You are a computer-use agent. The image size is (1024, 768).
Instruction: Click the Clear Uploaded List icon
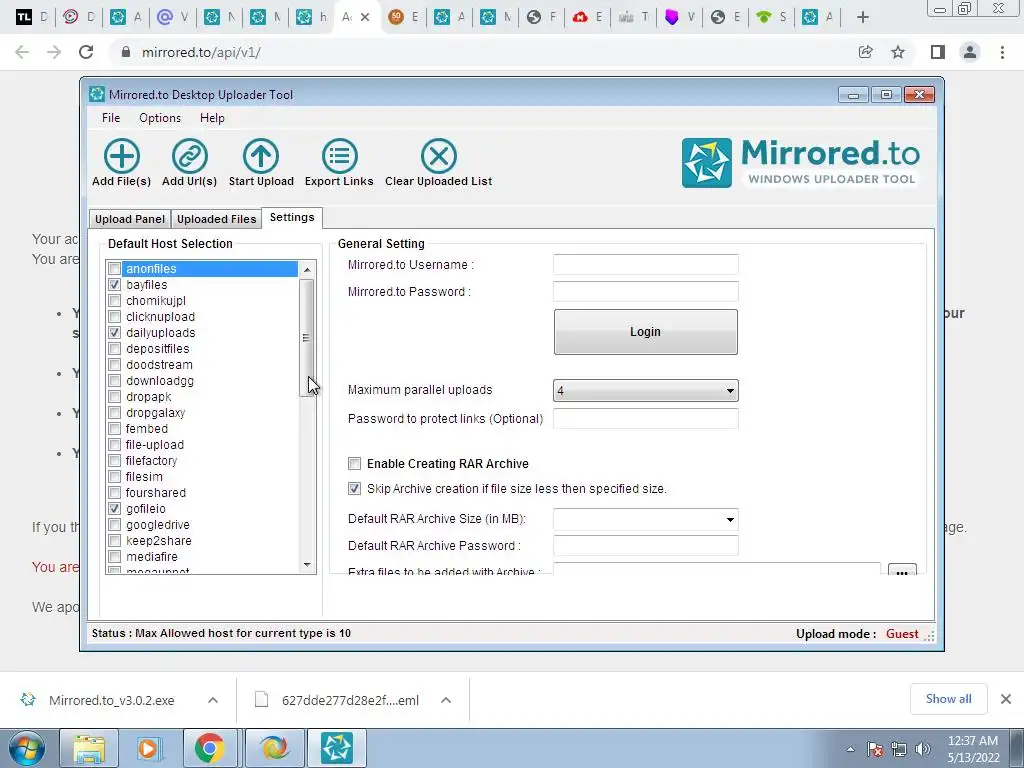[438, 156]
